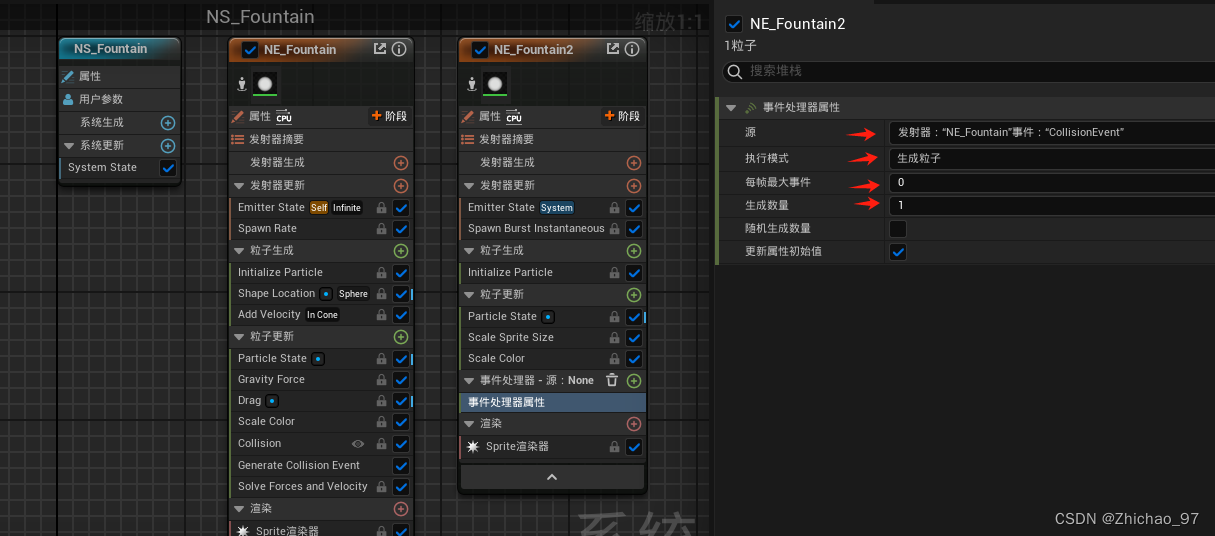Add module to 发射器更新 in NE_Fountain

(401, 185)
